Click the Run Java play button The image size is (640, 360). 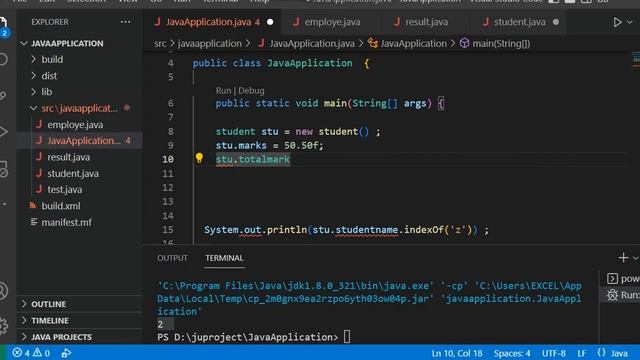click(617, 22)
